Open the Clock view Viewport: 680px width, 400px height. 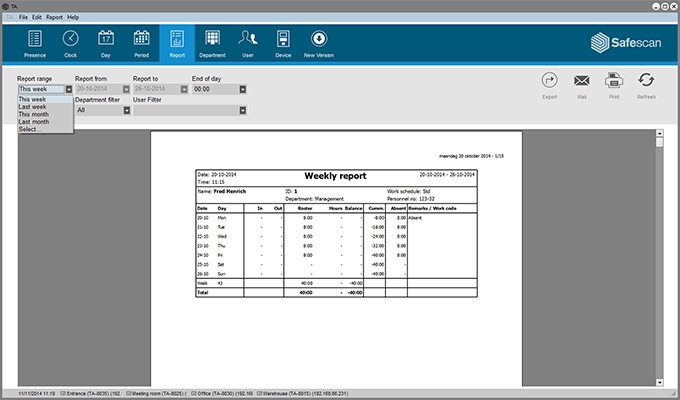[70, 43]
